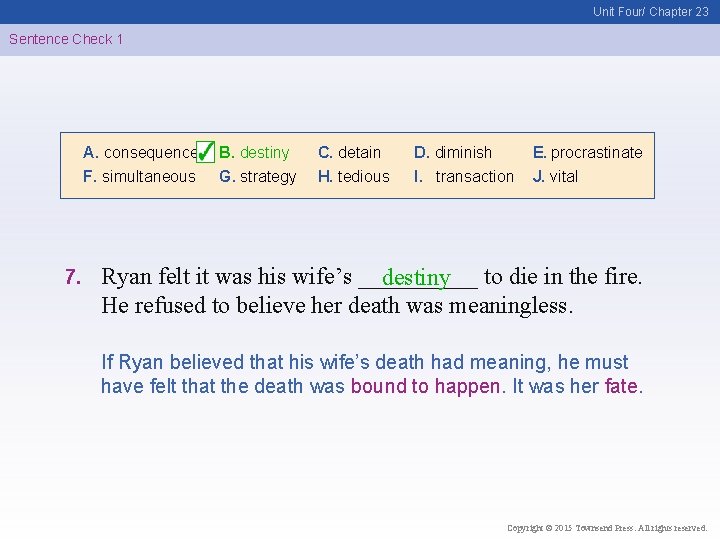Click the Townsend Press copyright notice

point(607,528)
